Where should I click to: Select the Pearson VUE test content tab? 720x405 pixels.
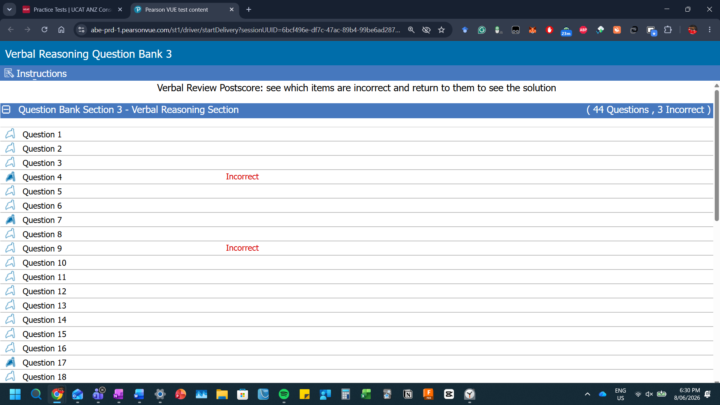coord(184,9)
